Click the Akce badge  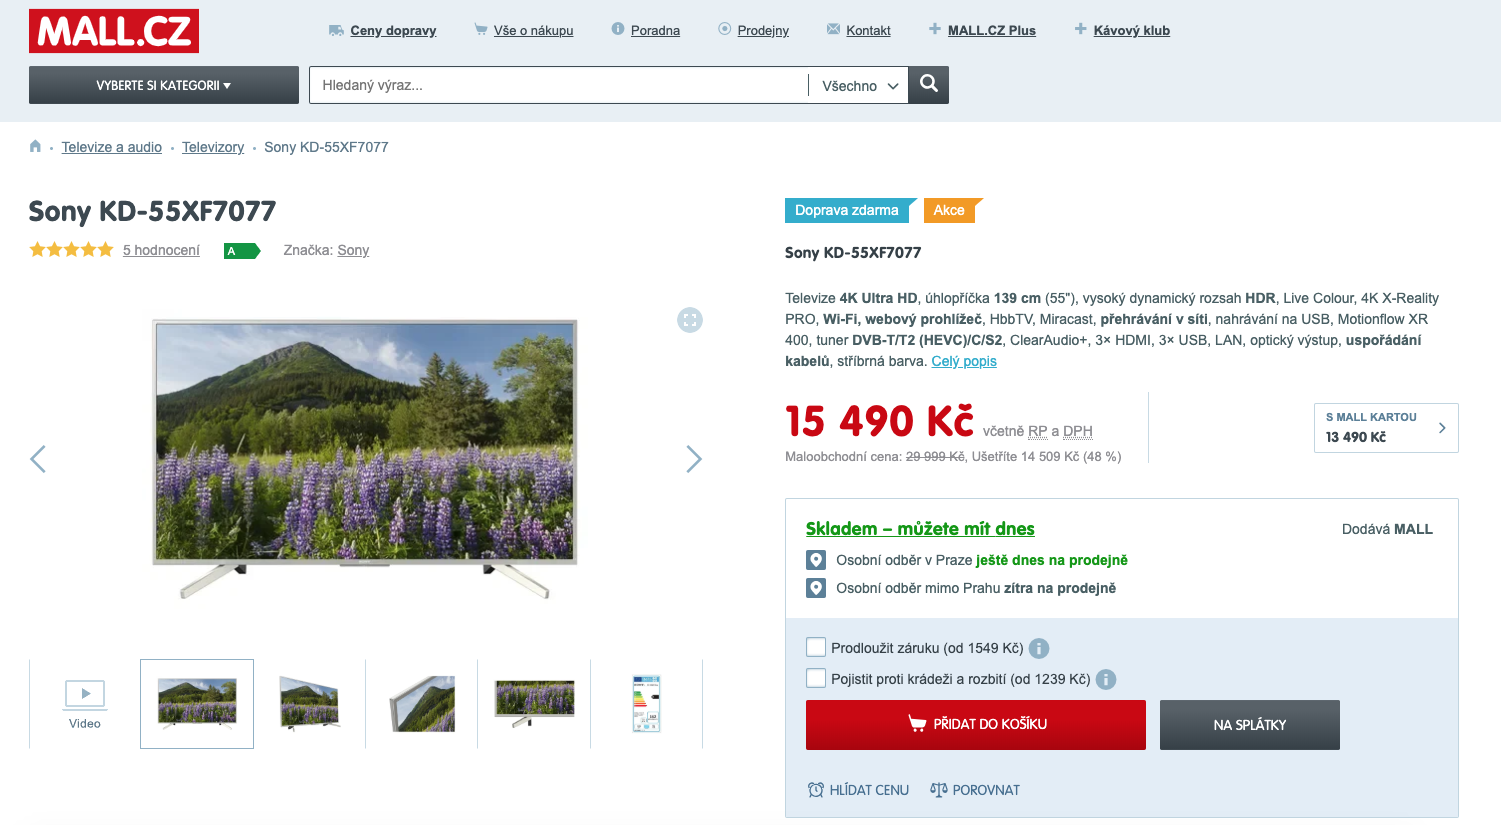[x=951, y=210]
